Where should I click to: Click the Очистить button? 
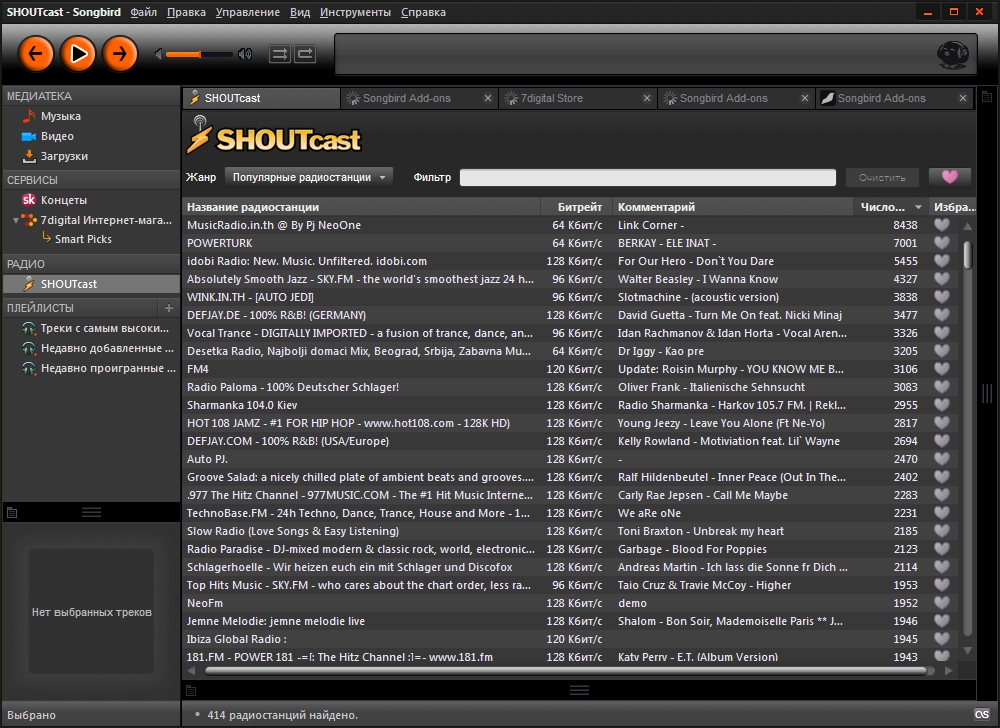pos(882,178)
